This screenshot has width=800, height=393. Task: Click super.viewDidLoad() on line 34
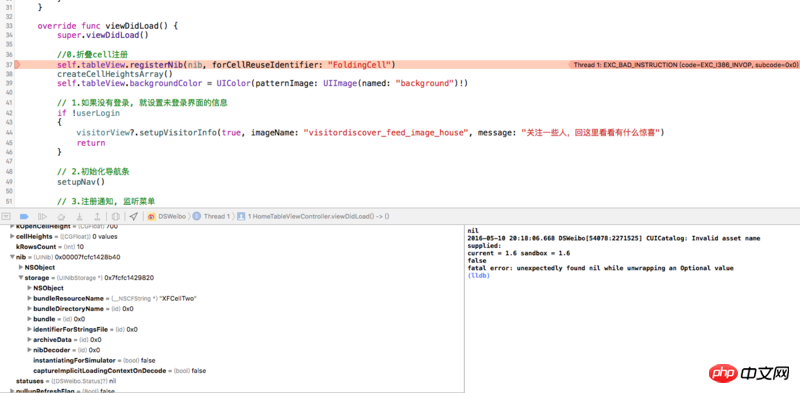(x=103, y=35)
